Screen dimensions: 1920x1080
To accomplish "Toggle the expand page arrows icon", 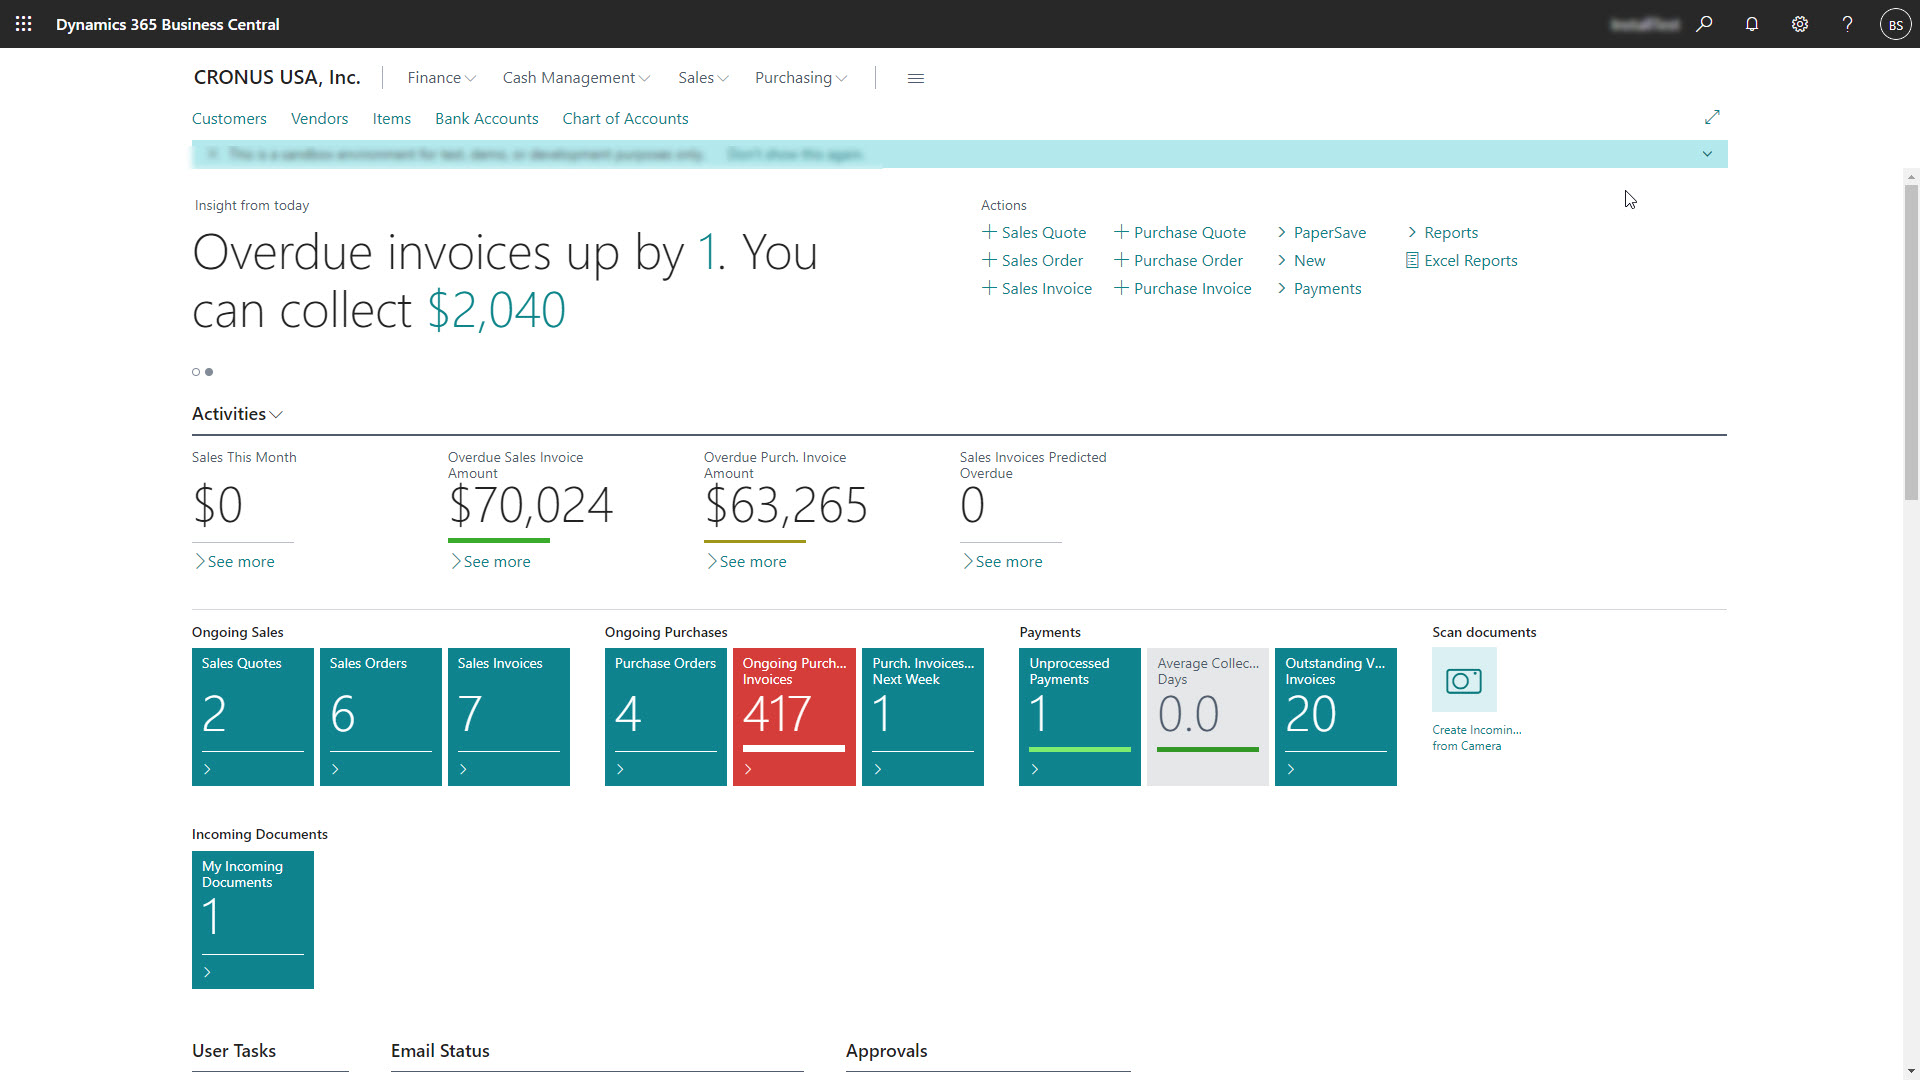I will tap(1712, 117).
